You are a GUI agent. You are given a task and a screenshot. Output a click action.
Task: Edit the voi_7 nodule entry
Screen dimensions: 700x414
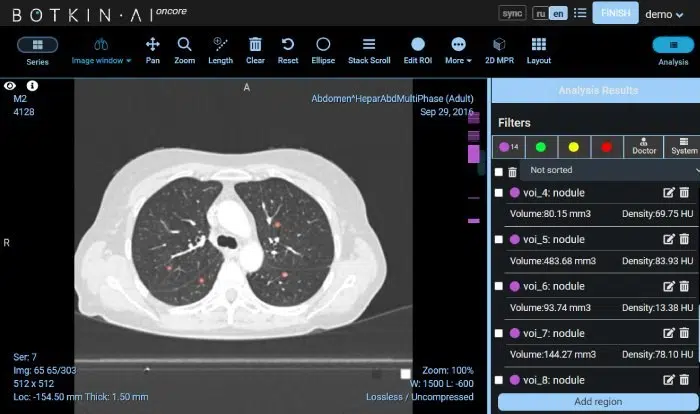tap(668, 333)
